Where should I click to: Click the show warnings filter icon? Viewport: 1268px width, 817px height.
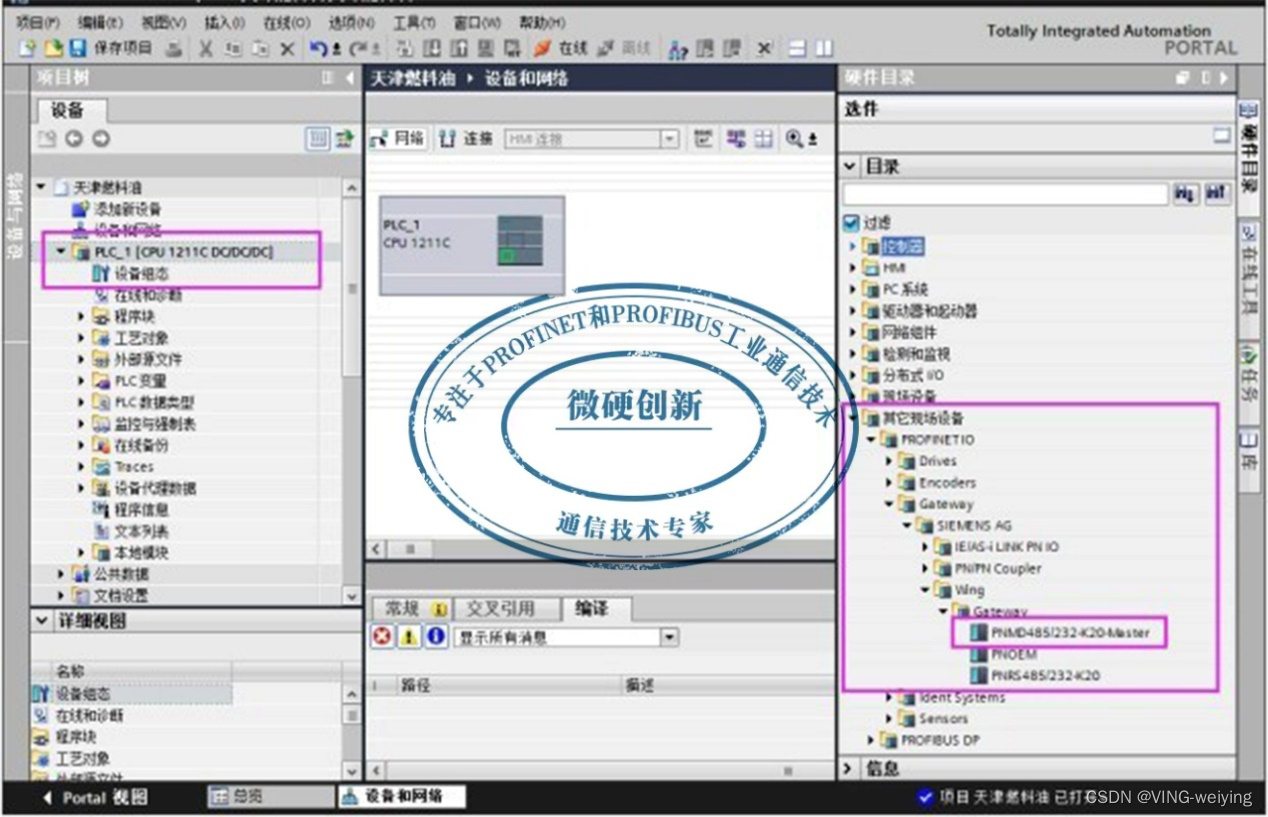(x=409, y=637)
